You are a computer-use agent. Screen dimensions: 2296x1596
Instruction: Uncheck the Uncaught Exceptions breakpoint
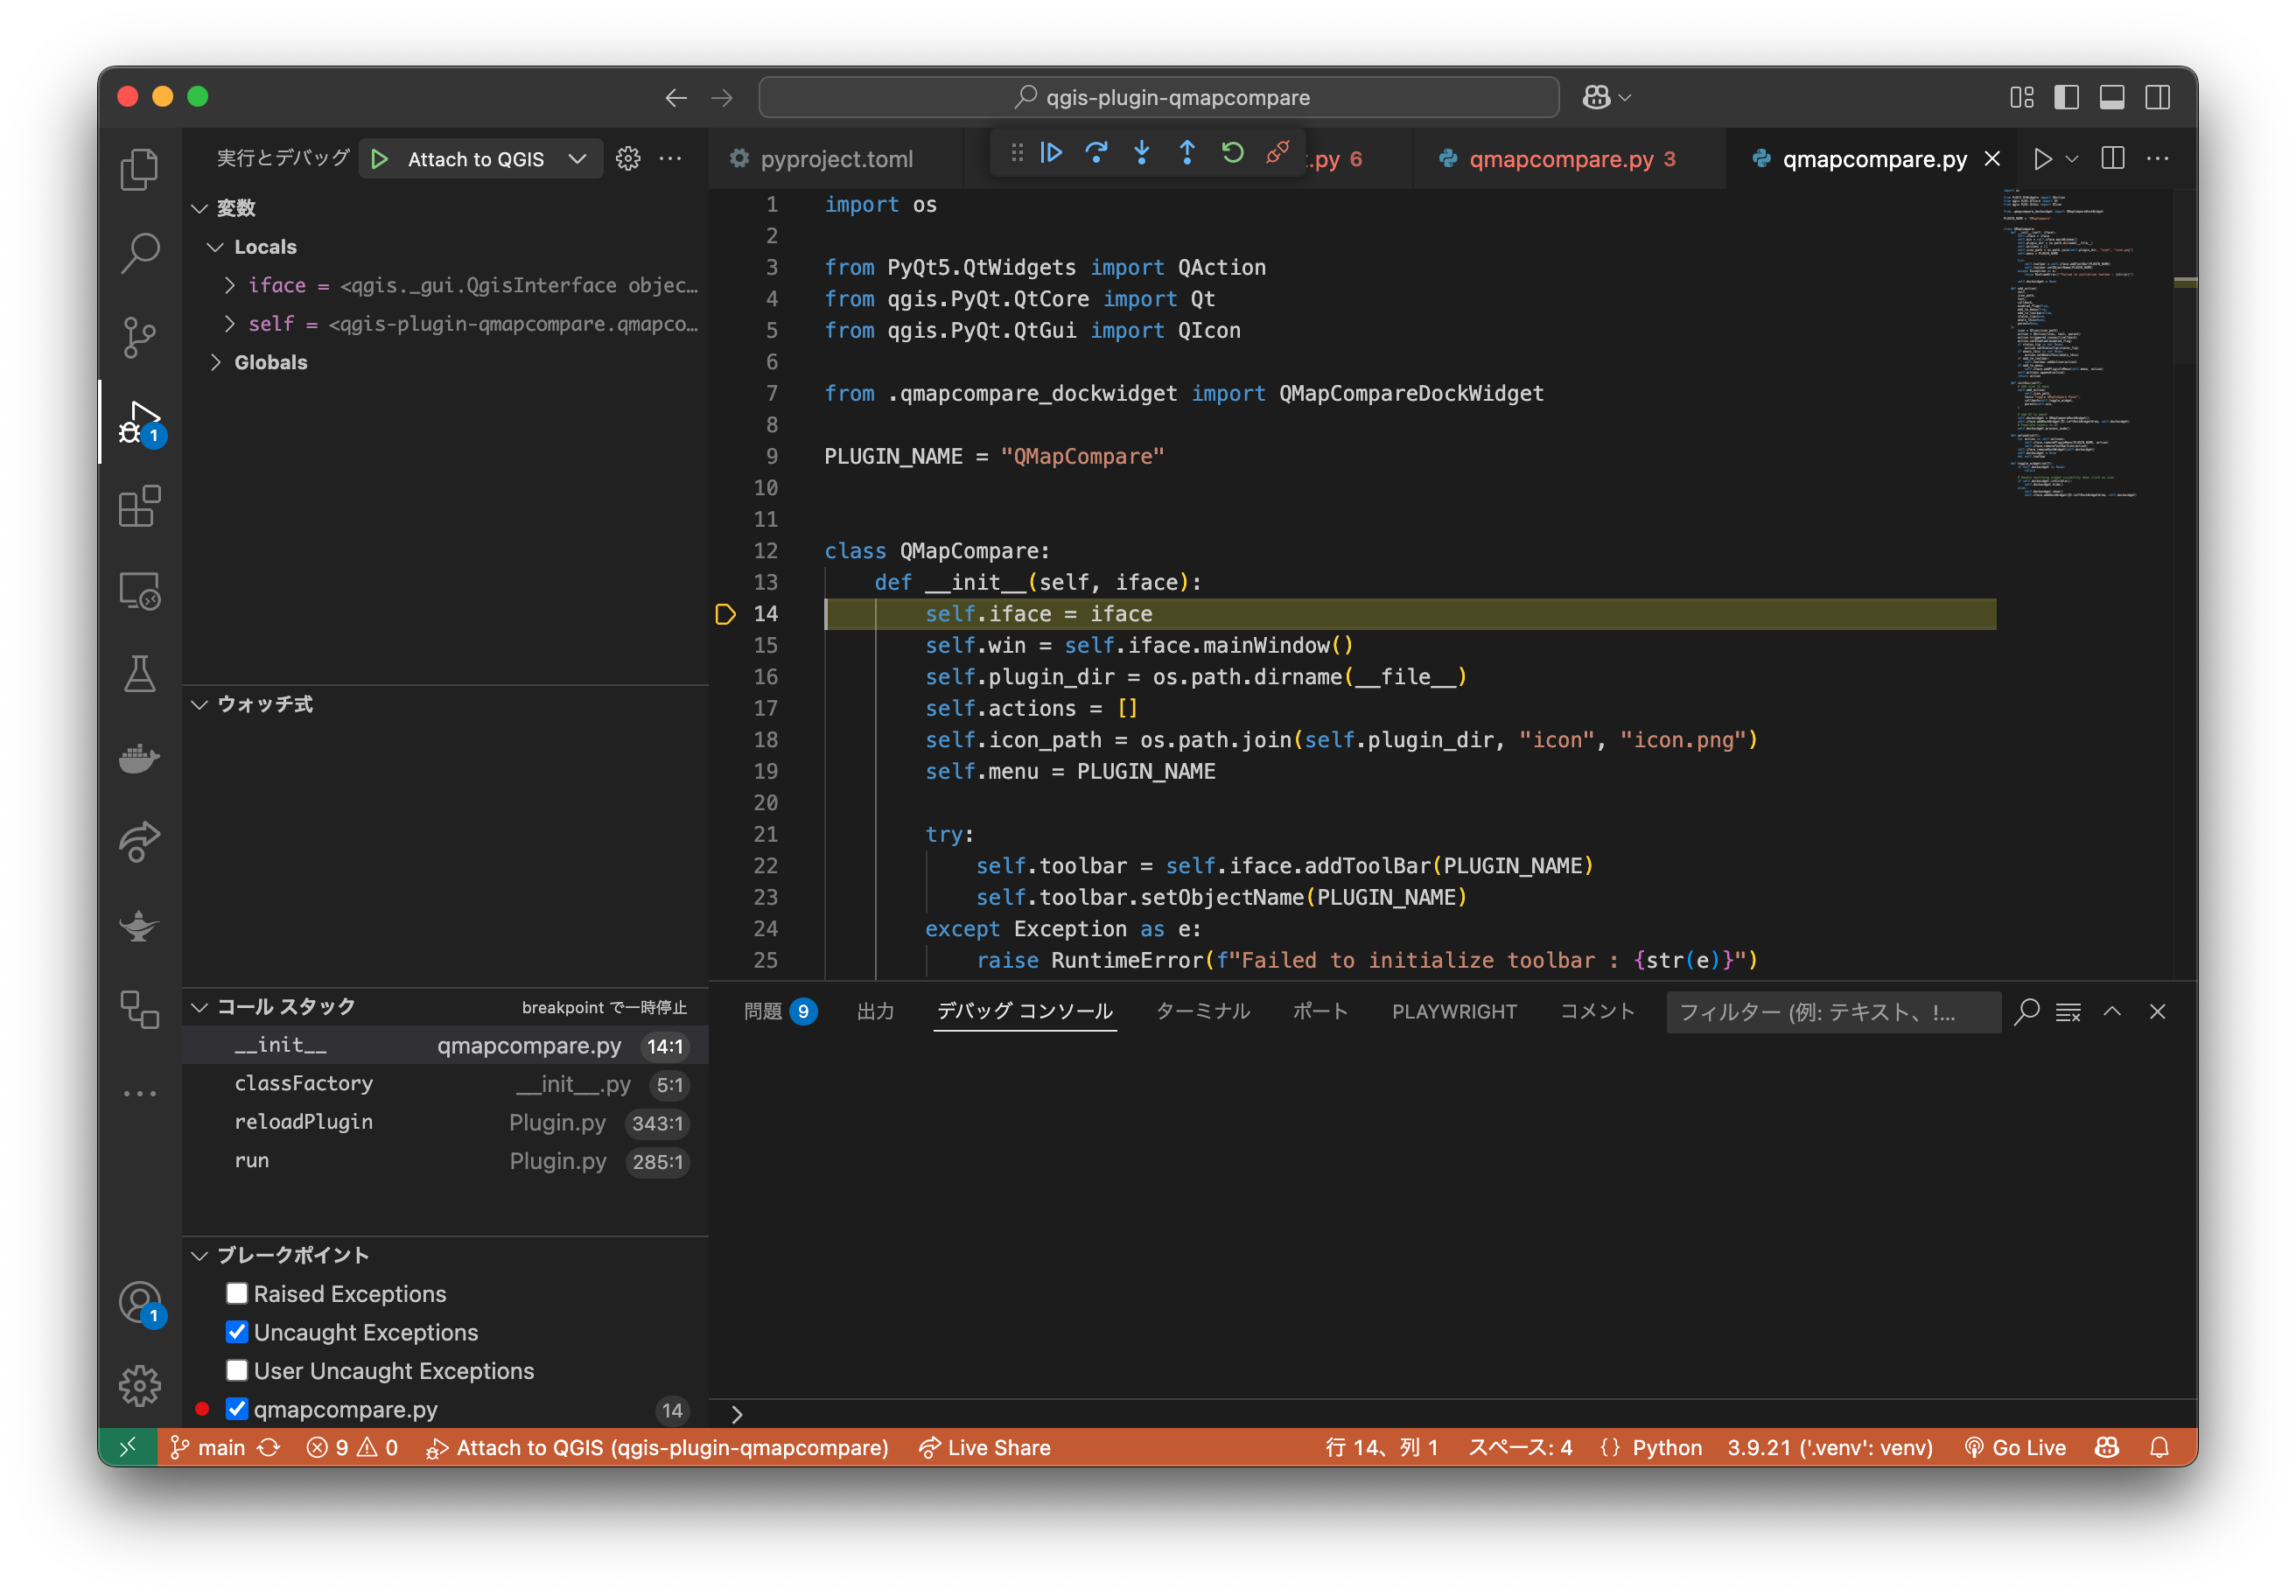237,1332
